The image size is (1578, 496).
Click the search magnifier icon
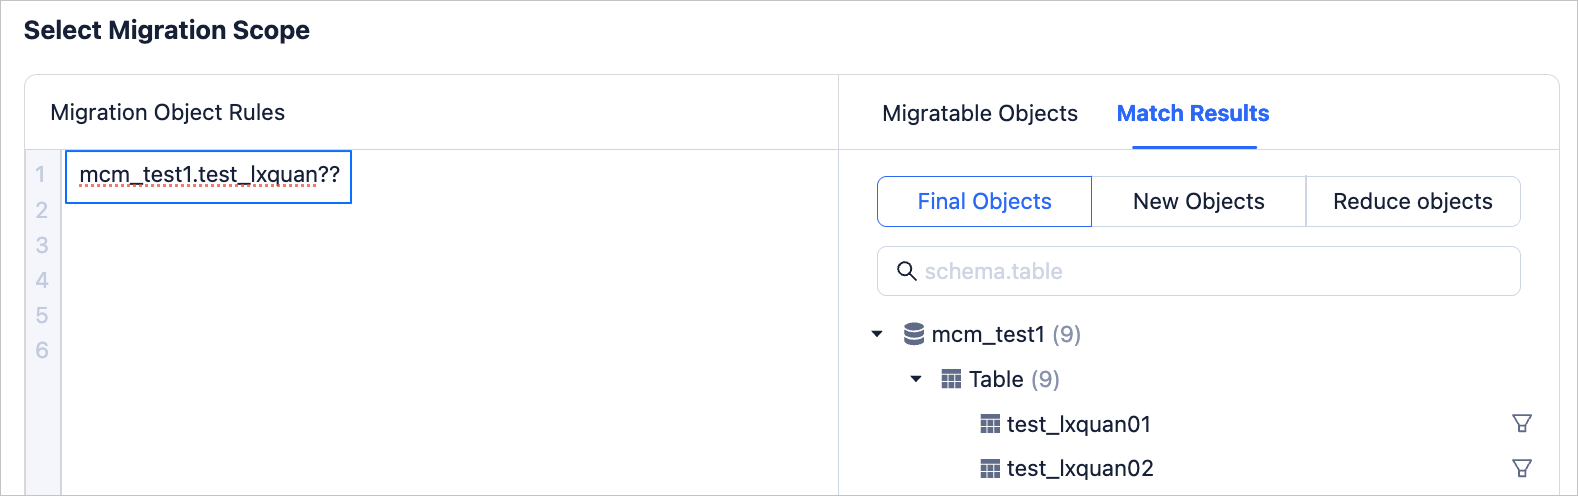[x=906, y=271]
